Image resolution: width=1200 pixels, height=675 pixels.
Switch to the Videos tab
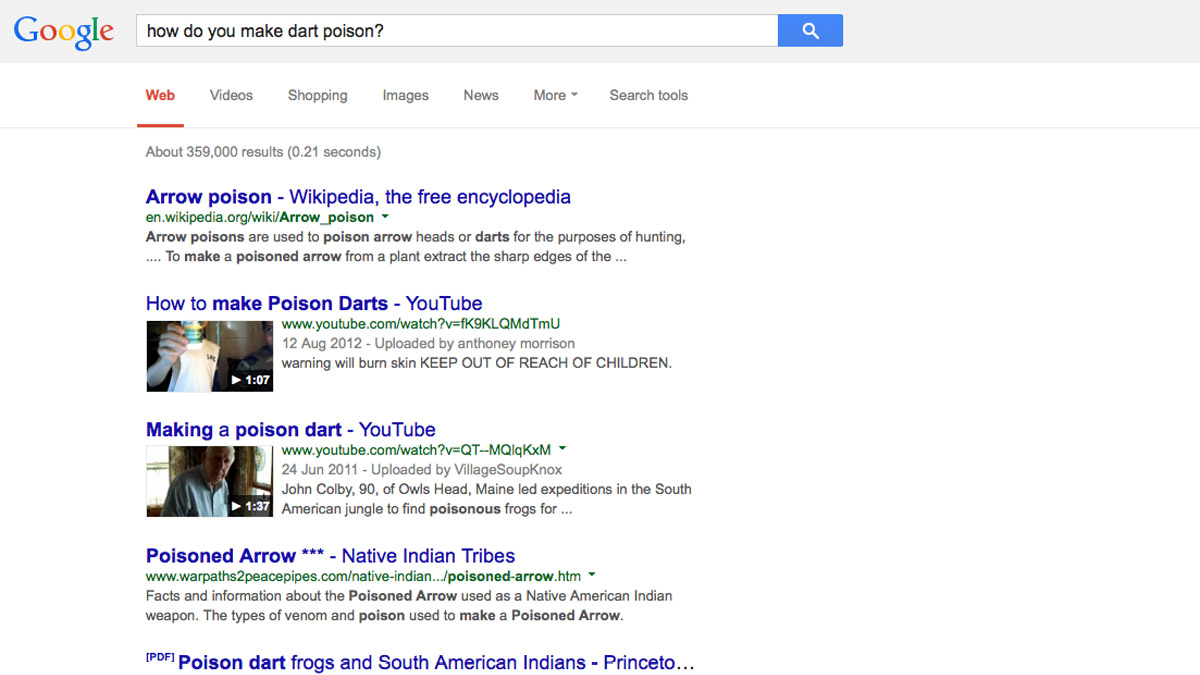[x=231, y=96]
